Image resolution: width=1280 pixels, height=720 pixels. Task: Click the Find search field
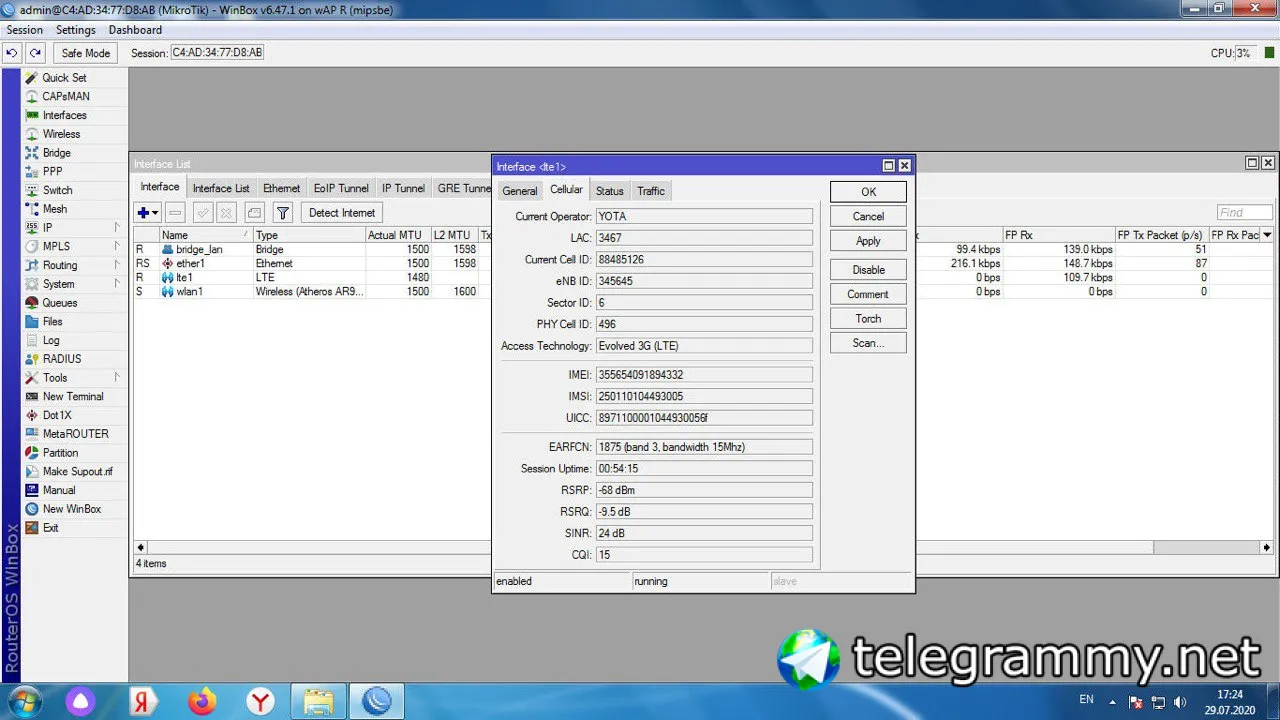pos(1245,213)
